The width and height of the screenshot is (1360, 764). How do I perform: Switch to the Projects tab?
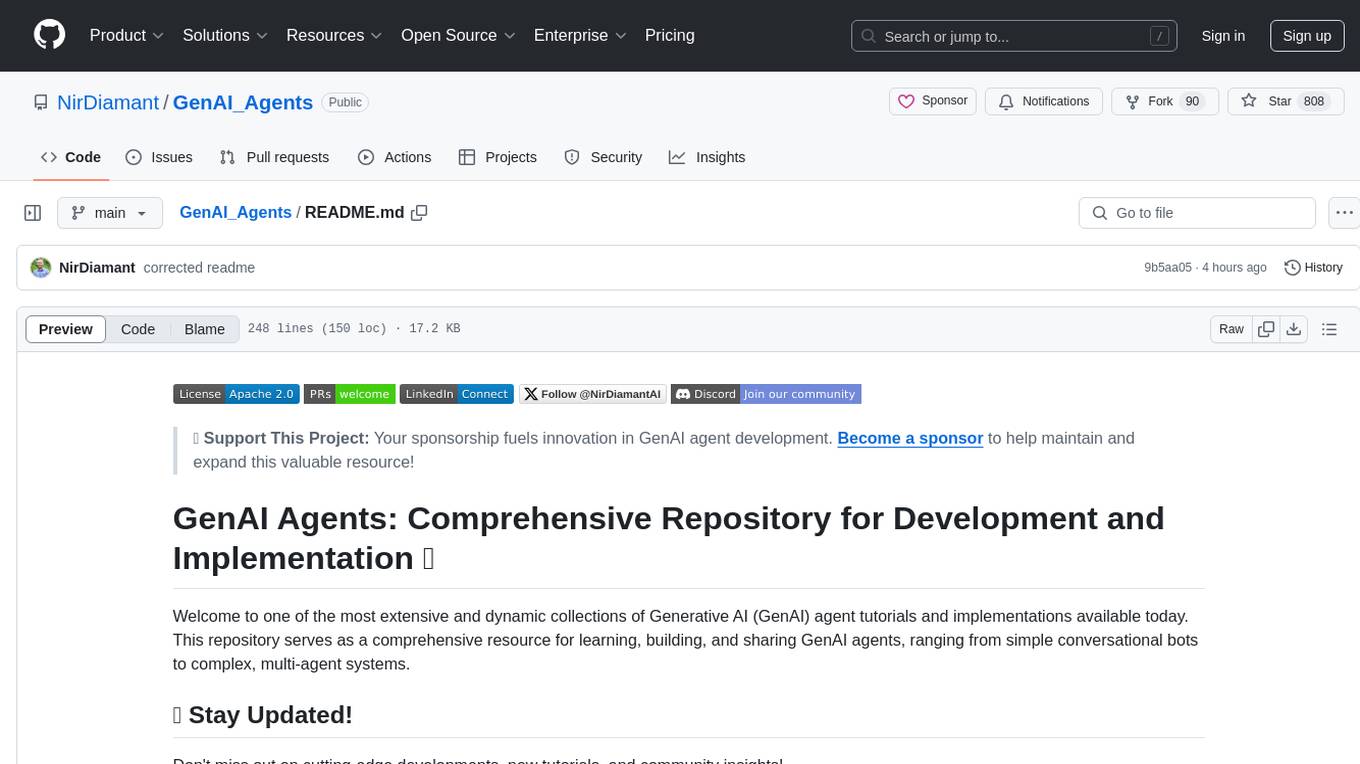(x=497, y=157)
